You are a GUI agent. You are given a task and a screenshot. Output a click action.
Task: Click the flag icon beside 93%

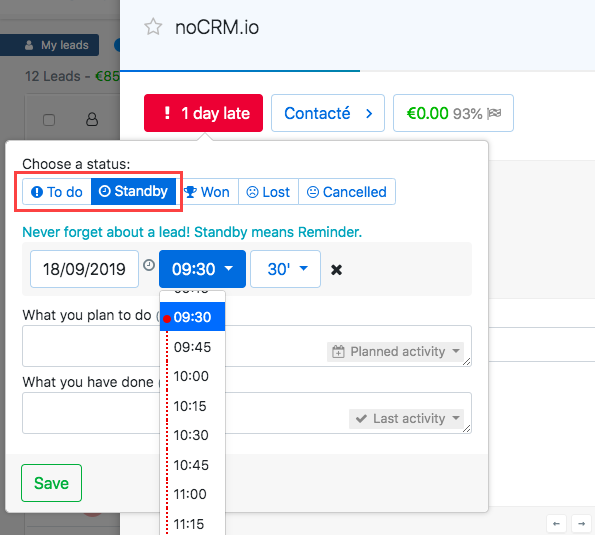coord(494,113)
